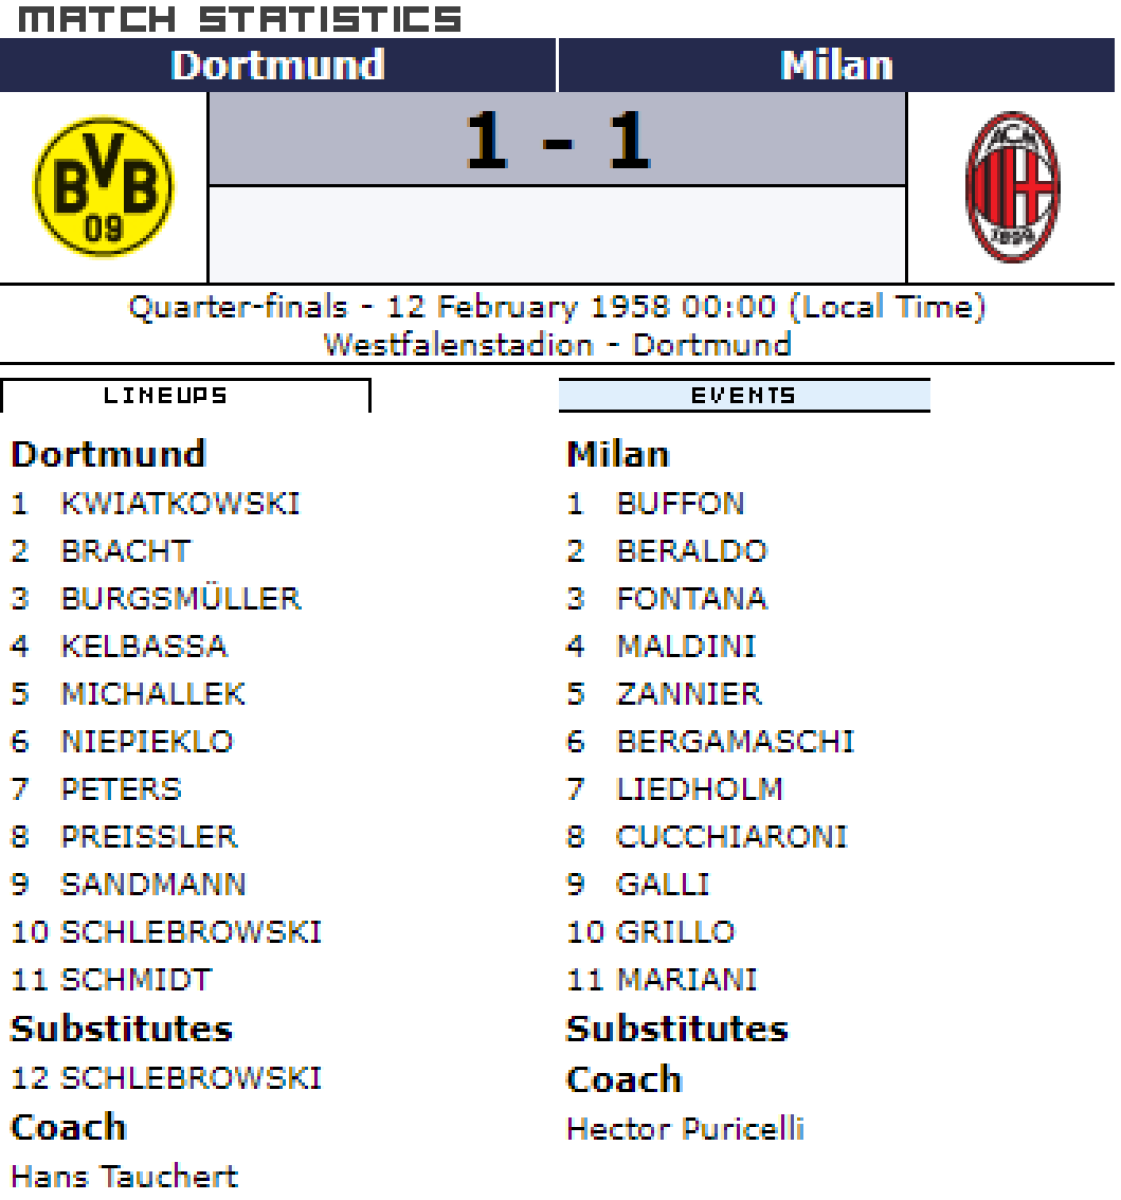This screenshot has width=1121, height=1200.
Task: Click Dortmund in the dark header bar
Action: coord(278,66)
